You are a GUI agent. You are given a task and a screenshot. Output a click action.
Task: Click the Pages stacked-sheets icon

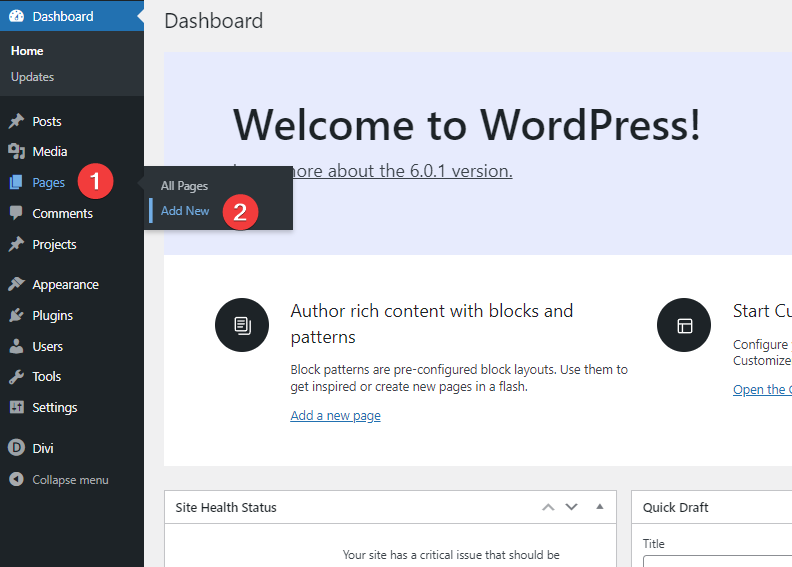click(x=16, y=182)
